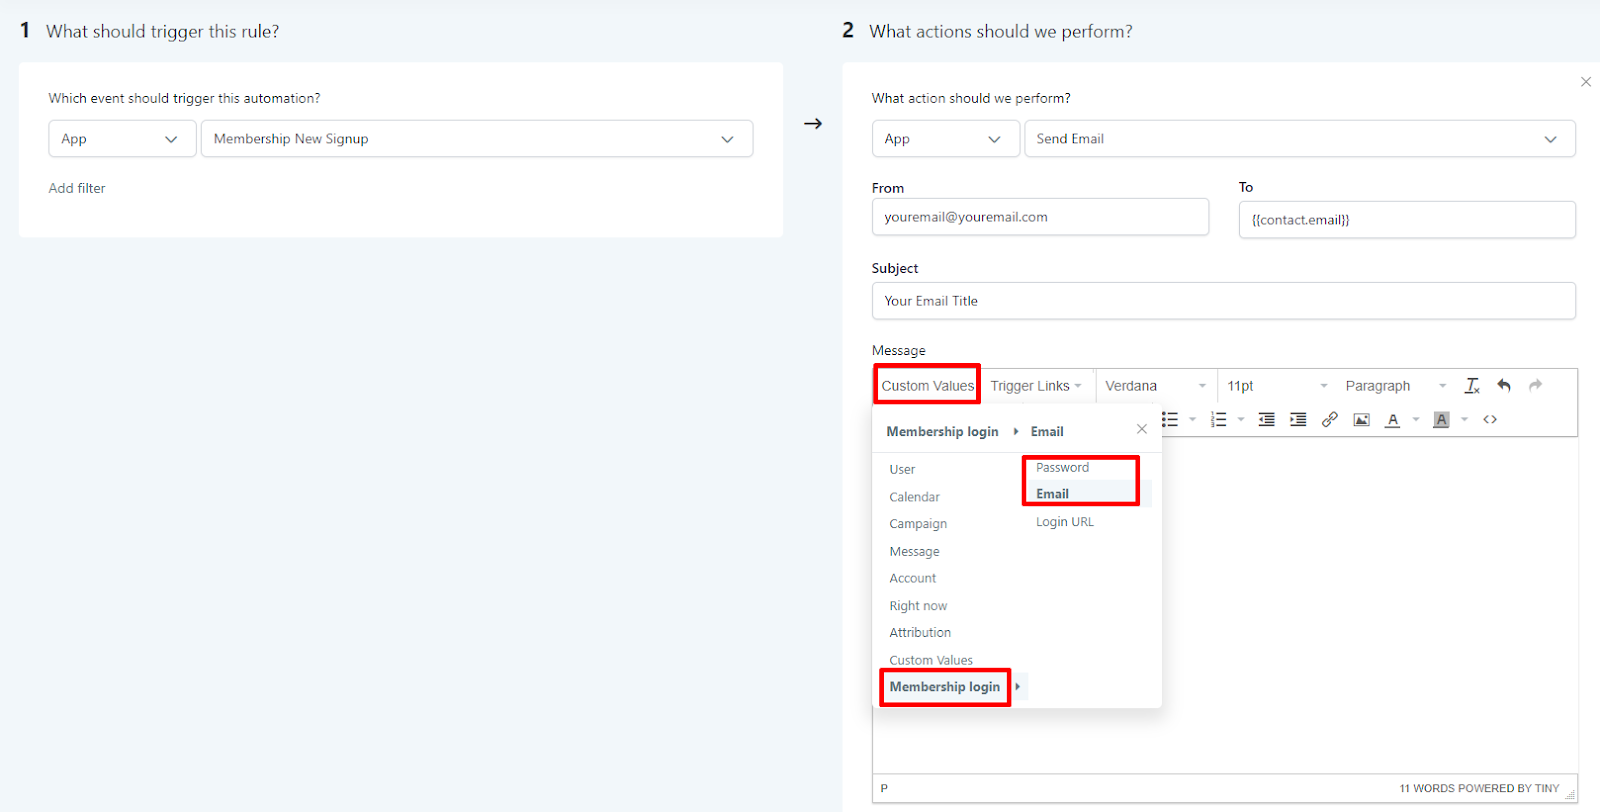Viewport: 1600px width, 812px height.
Task: Click the insert image icon
Action: [x=1361, y=420]
